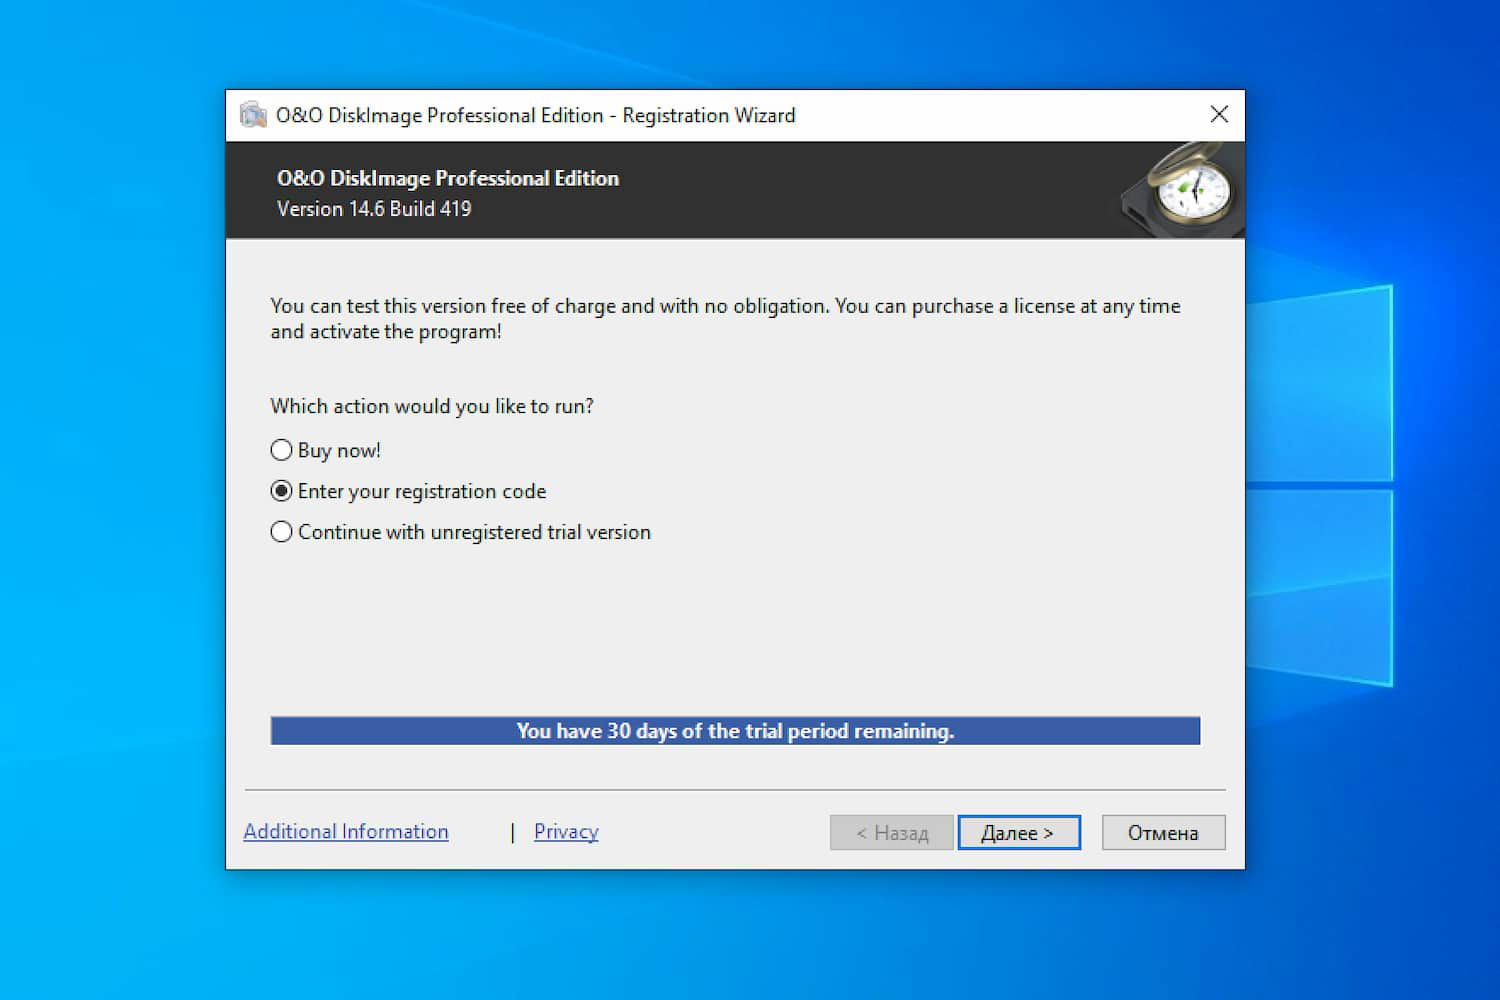The width and height of the screenshot is (1500, 1000).
Task: Click the O&O DiskImage title bar icon
Action: point(253,115)
